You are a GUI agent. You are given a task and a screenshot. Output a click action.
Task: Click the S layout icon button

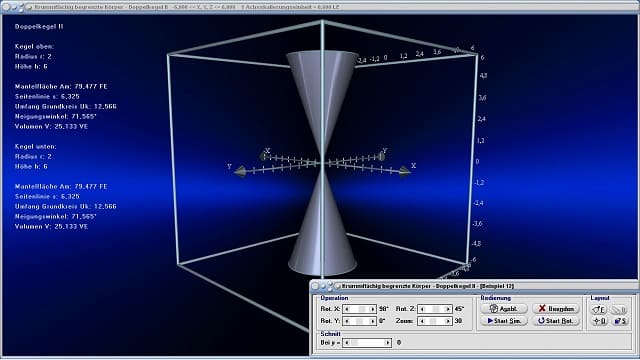coord(620,321)
